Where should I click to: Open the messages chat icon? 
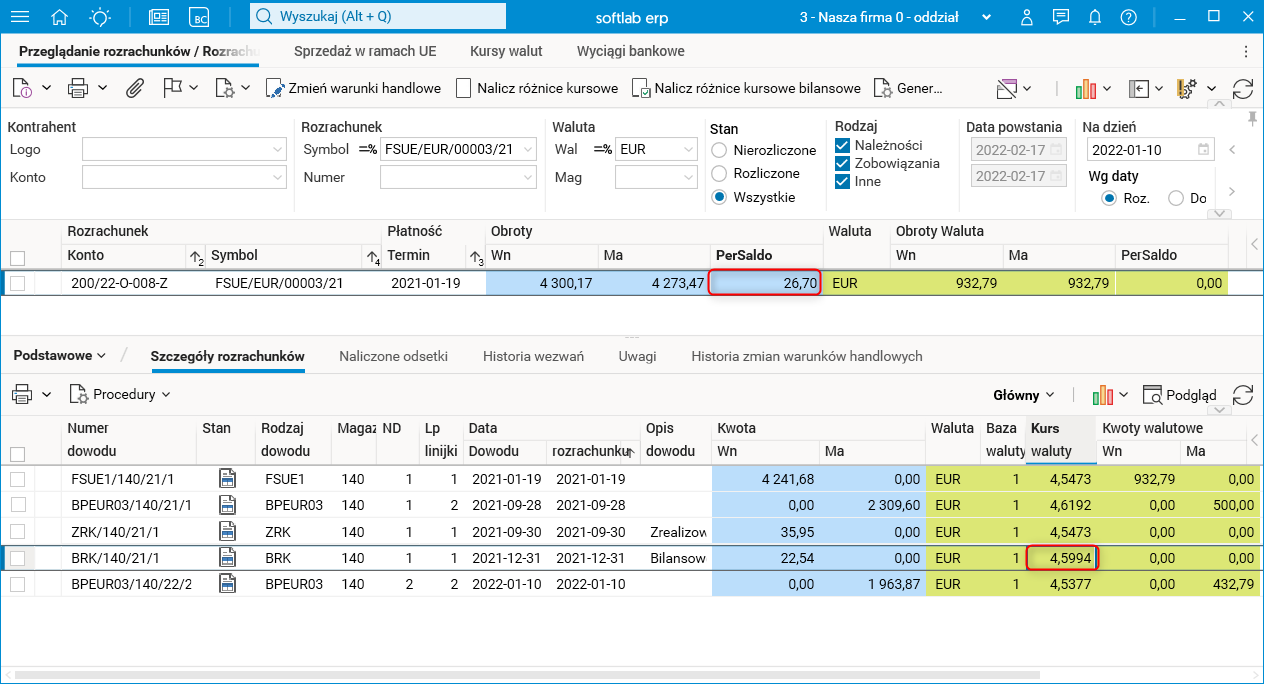tap(1061, 17)
